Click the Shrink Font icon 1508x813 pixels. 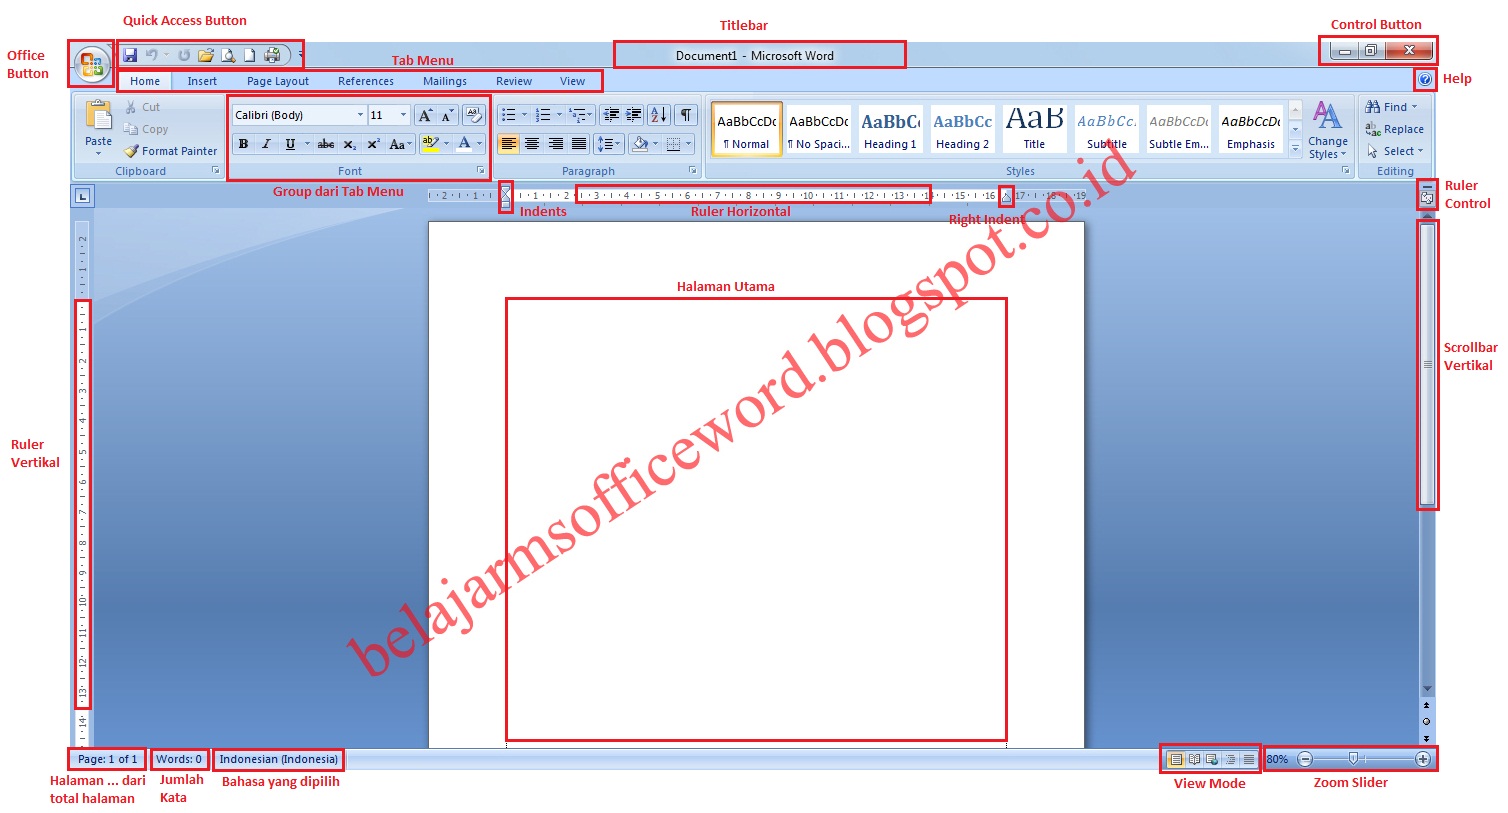446,115
